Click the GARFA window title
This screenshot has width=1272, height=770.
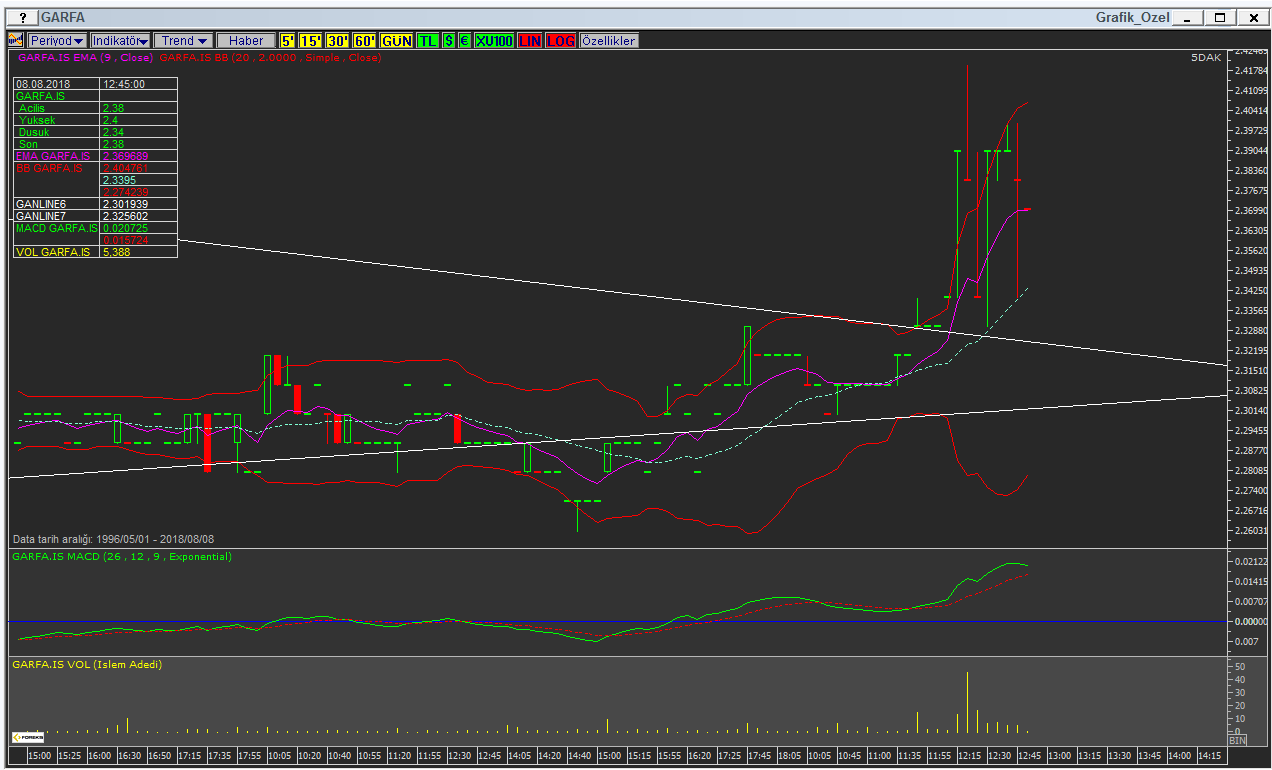(63, 17)
